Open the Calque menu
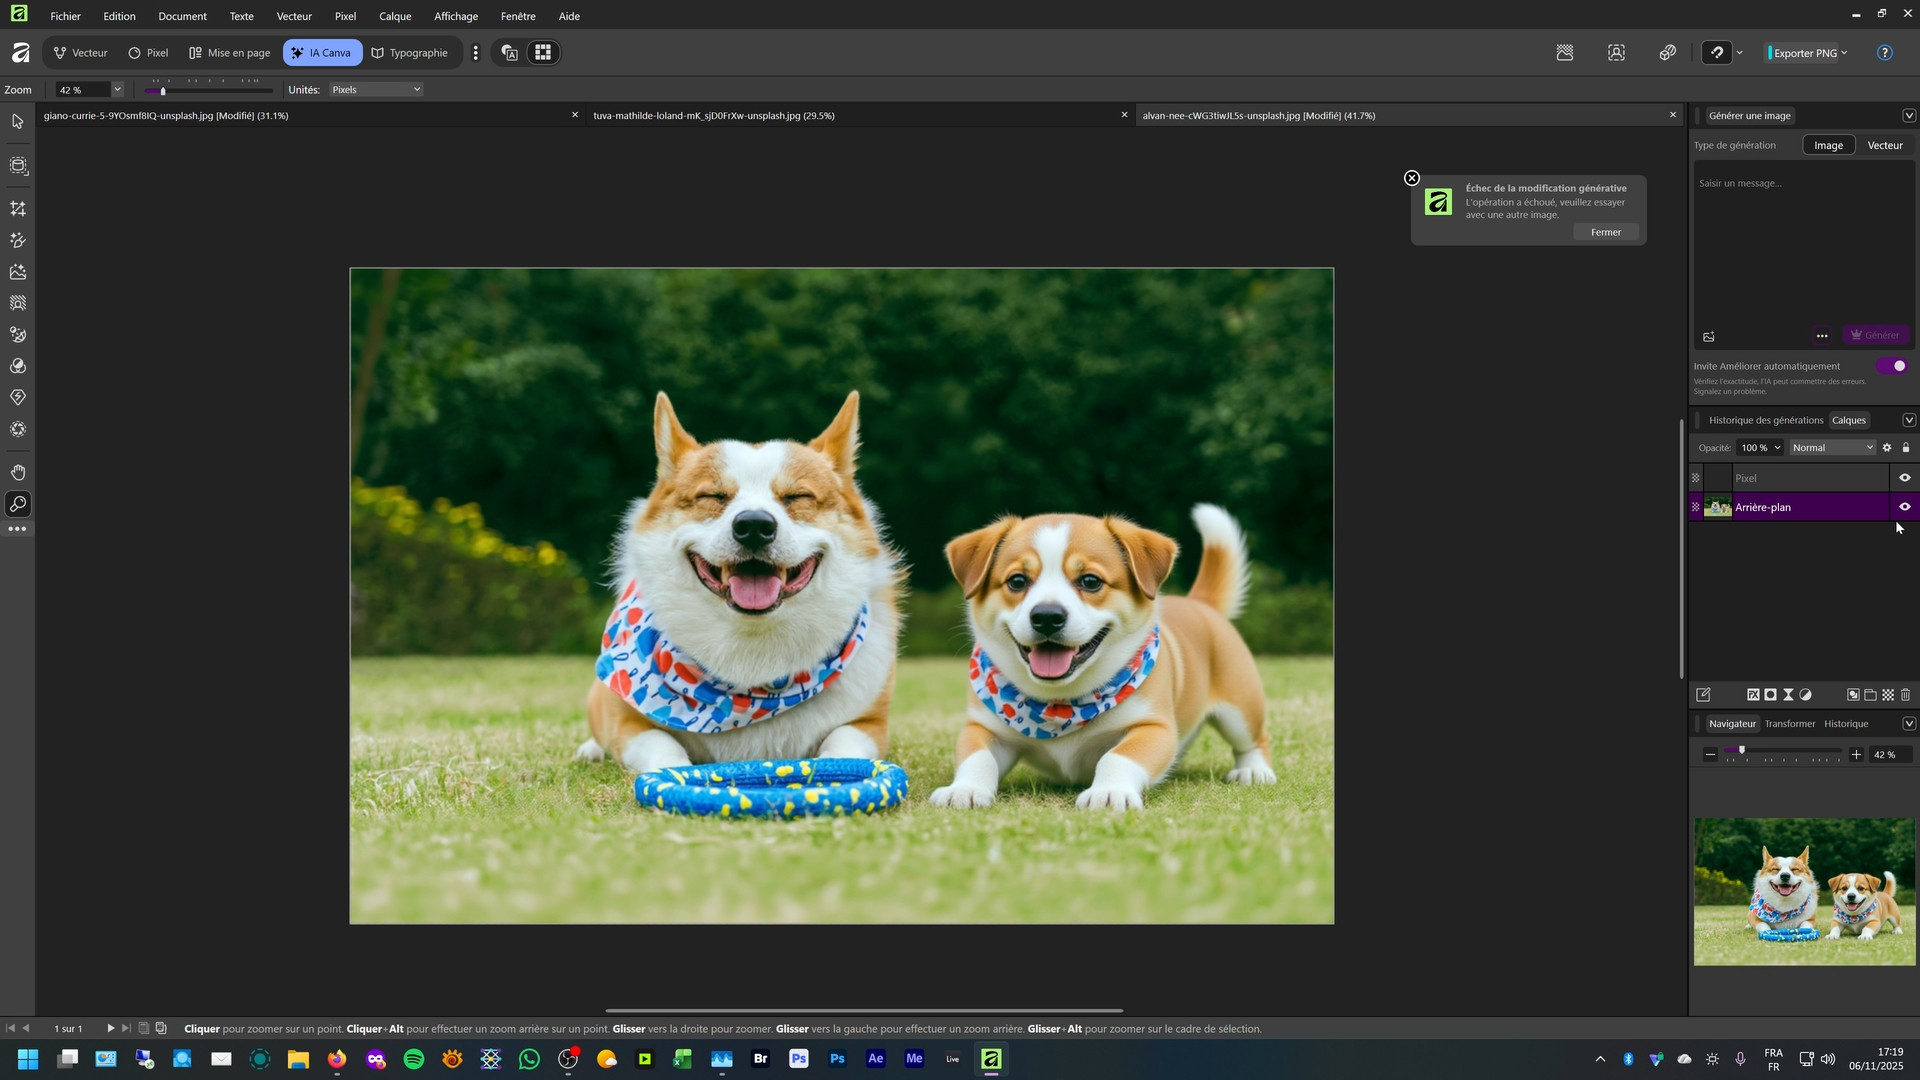 point(395,16)
